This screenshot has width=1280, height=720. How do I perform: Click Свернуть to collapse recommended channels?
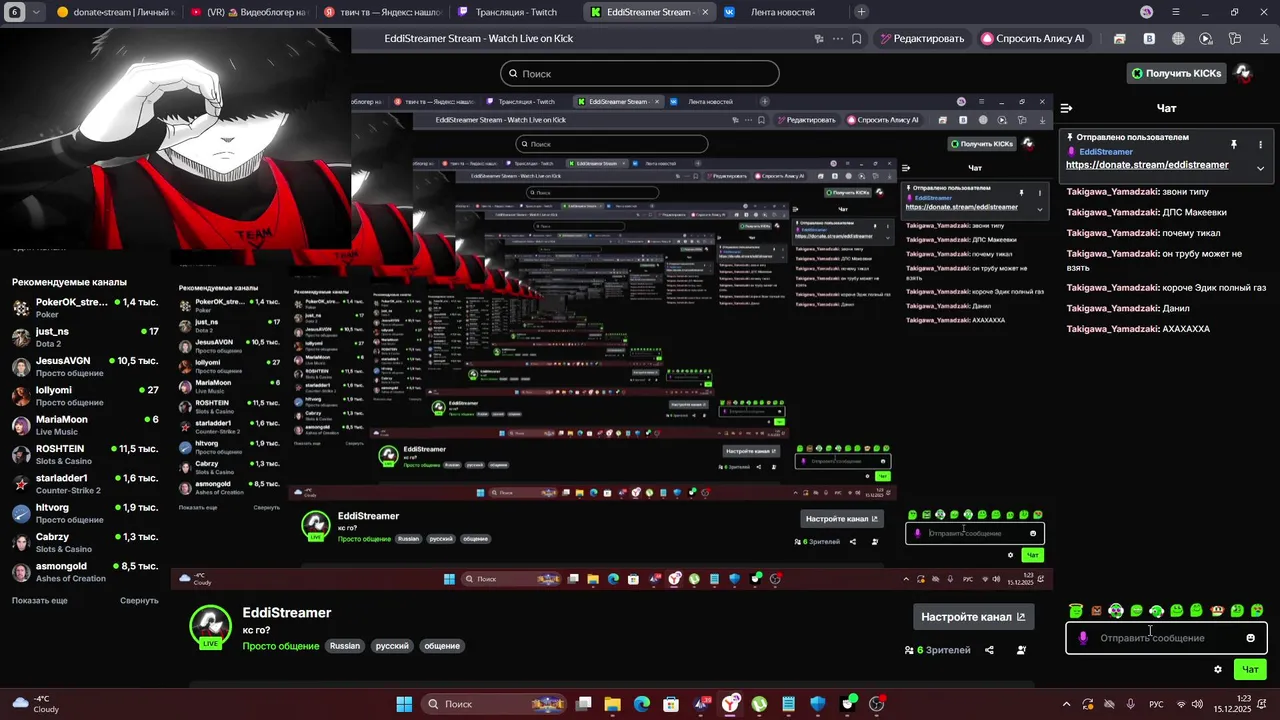[x=139, y=600]
